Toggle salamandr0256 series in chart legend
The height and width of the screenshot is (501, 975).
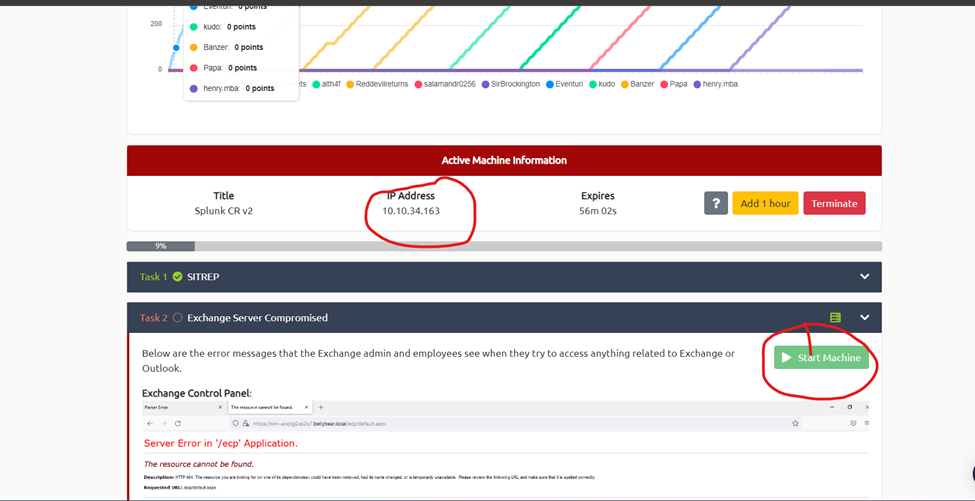pos(445,84)
